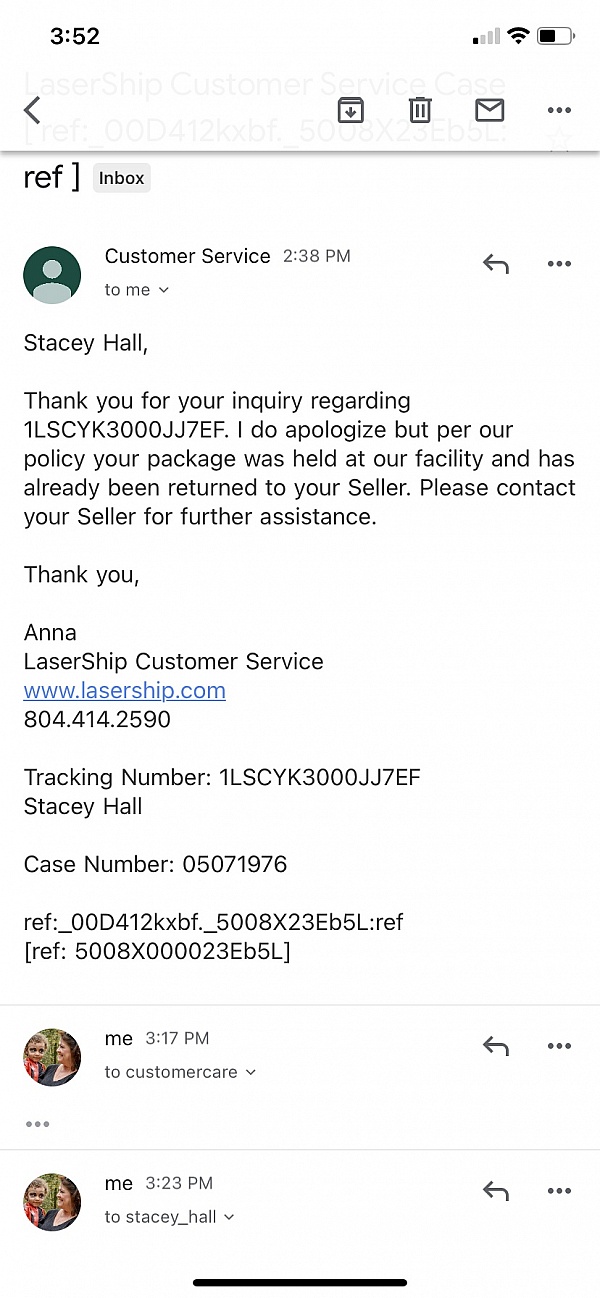This screenshot has height=1298, width=600.
Task: Show trimmed content via the ellipsis
Action: (38, 1124)
